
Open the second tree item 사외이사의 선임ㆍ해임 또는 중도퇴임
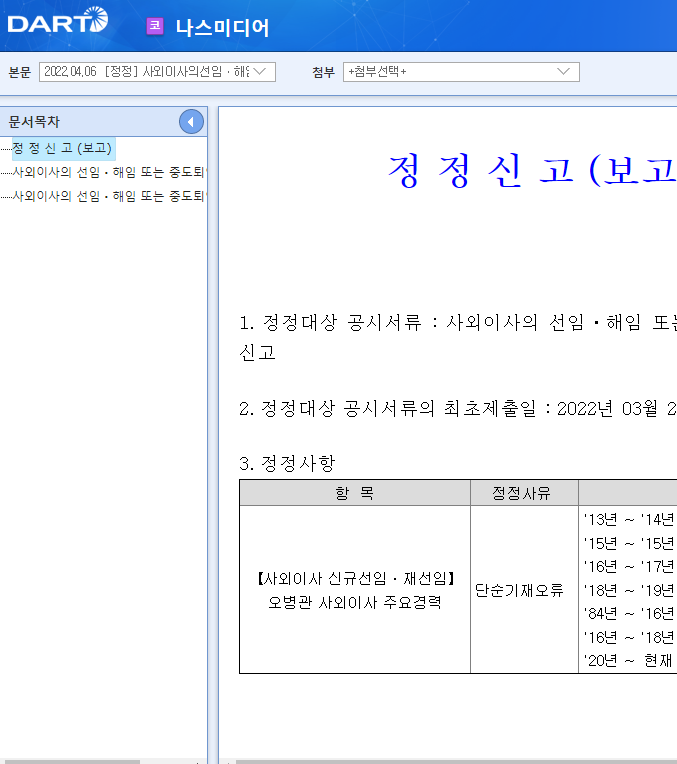pos(110,172)
